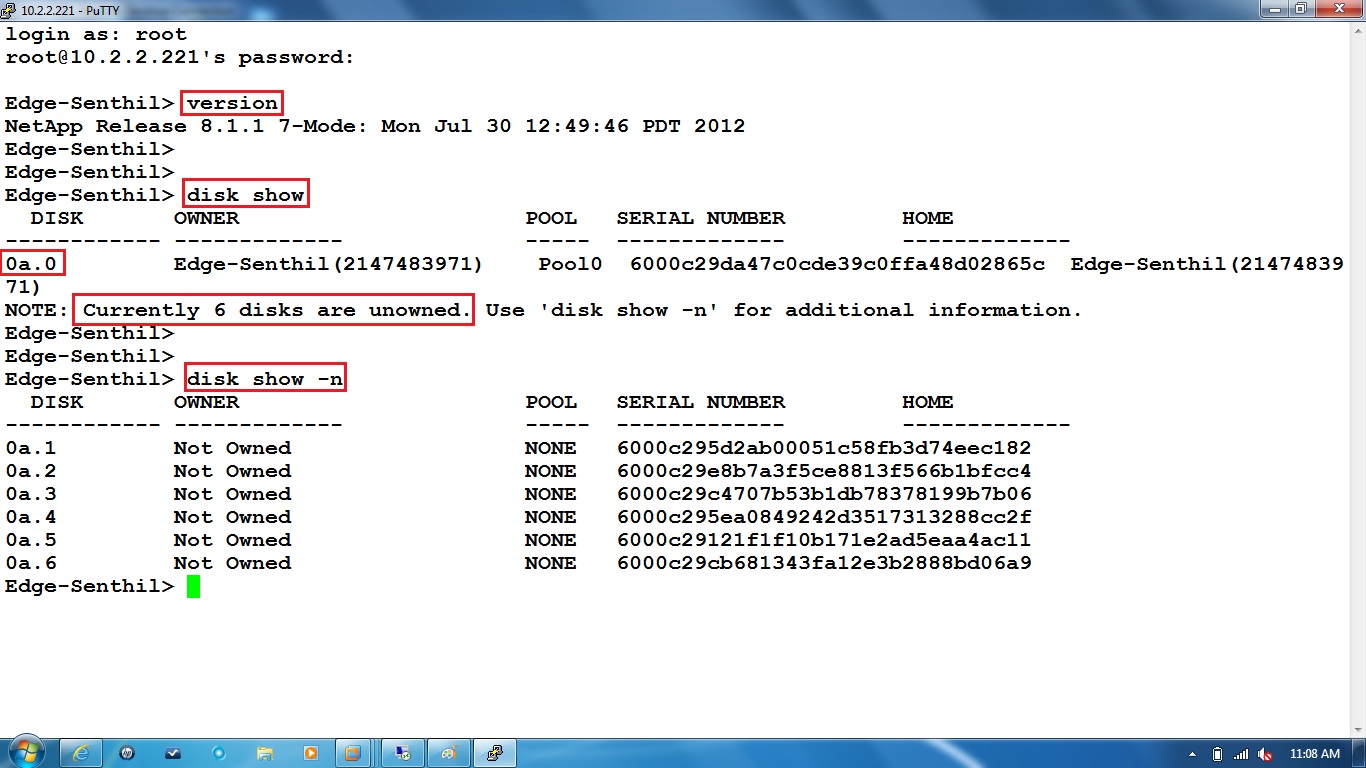Click disk name '0a.5'
The height and width of the screenshot is (768, 1366).
tap(31, 540)
